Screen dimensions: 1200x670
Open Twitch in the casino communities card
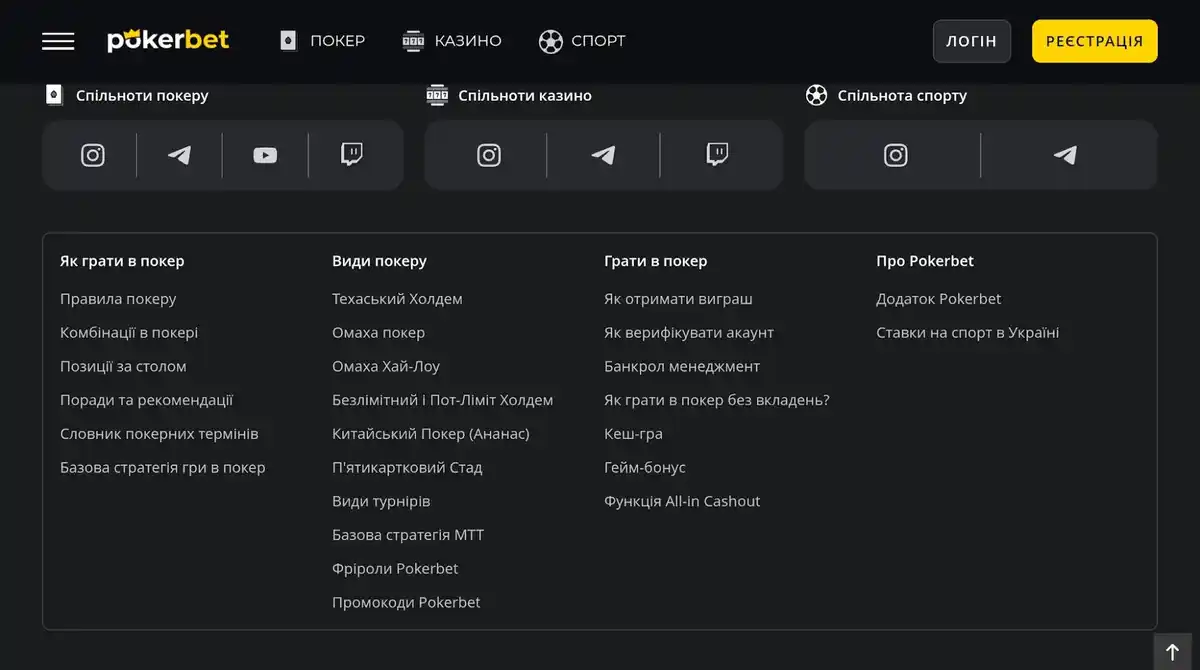(x=717, y=155)
